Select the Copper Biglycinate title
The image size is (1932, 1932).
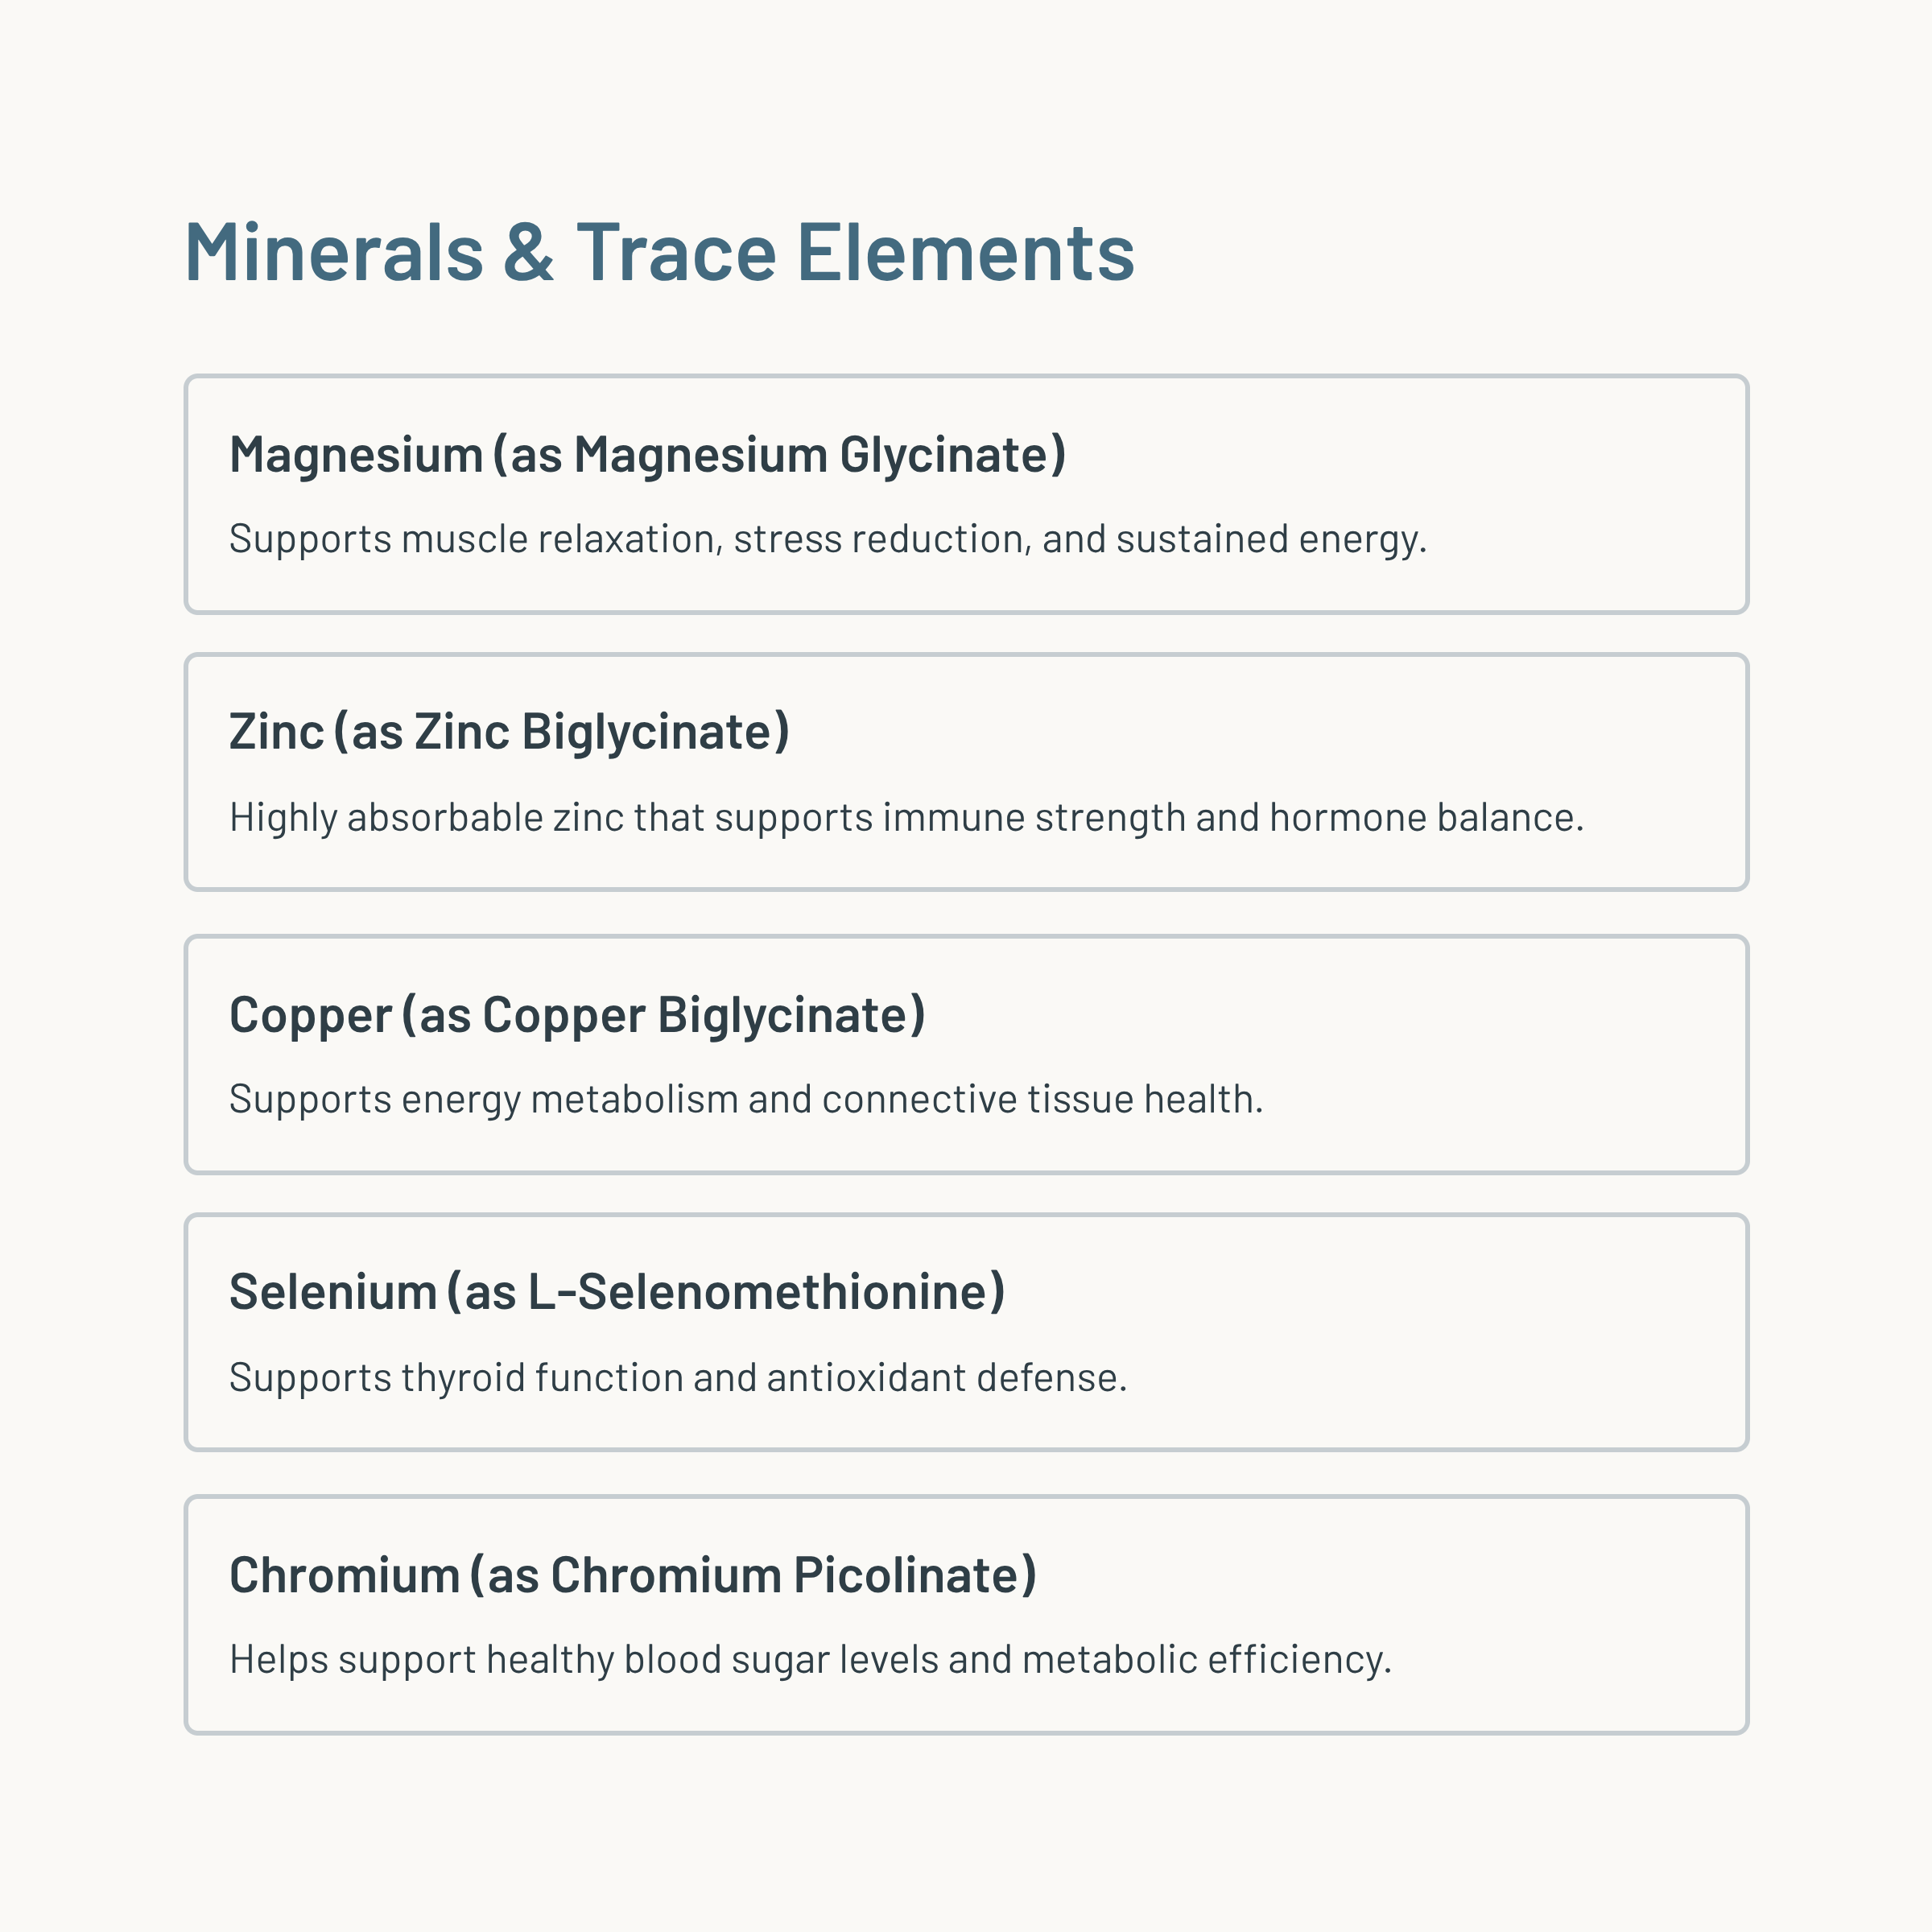click(x=578, y=1015)
